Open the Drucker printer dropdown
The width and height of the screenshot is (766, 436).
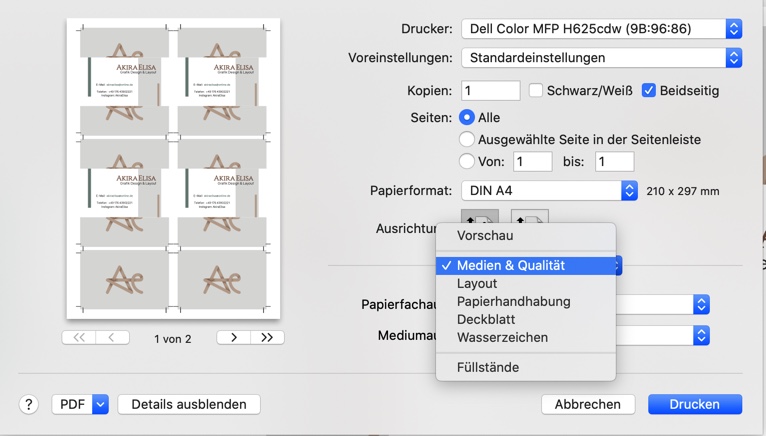(601, 29)
